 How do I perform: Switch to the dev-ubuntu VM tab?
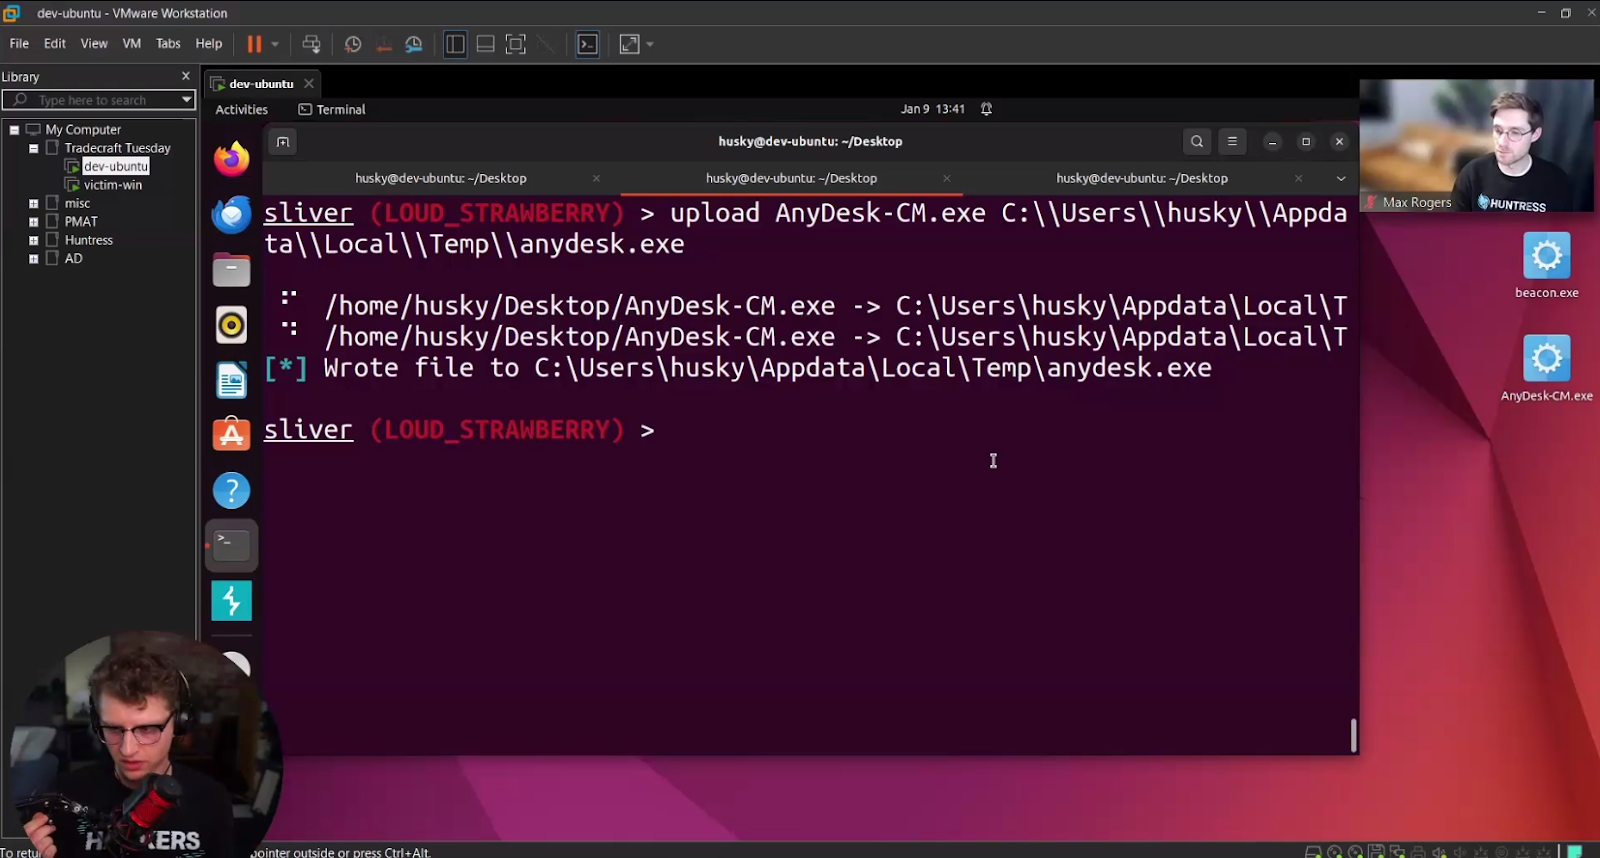click(261, 84)
